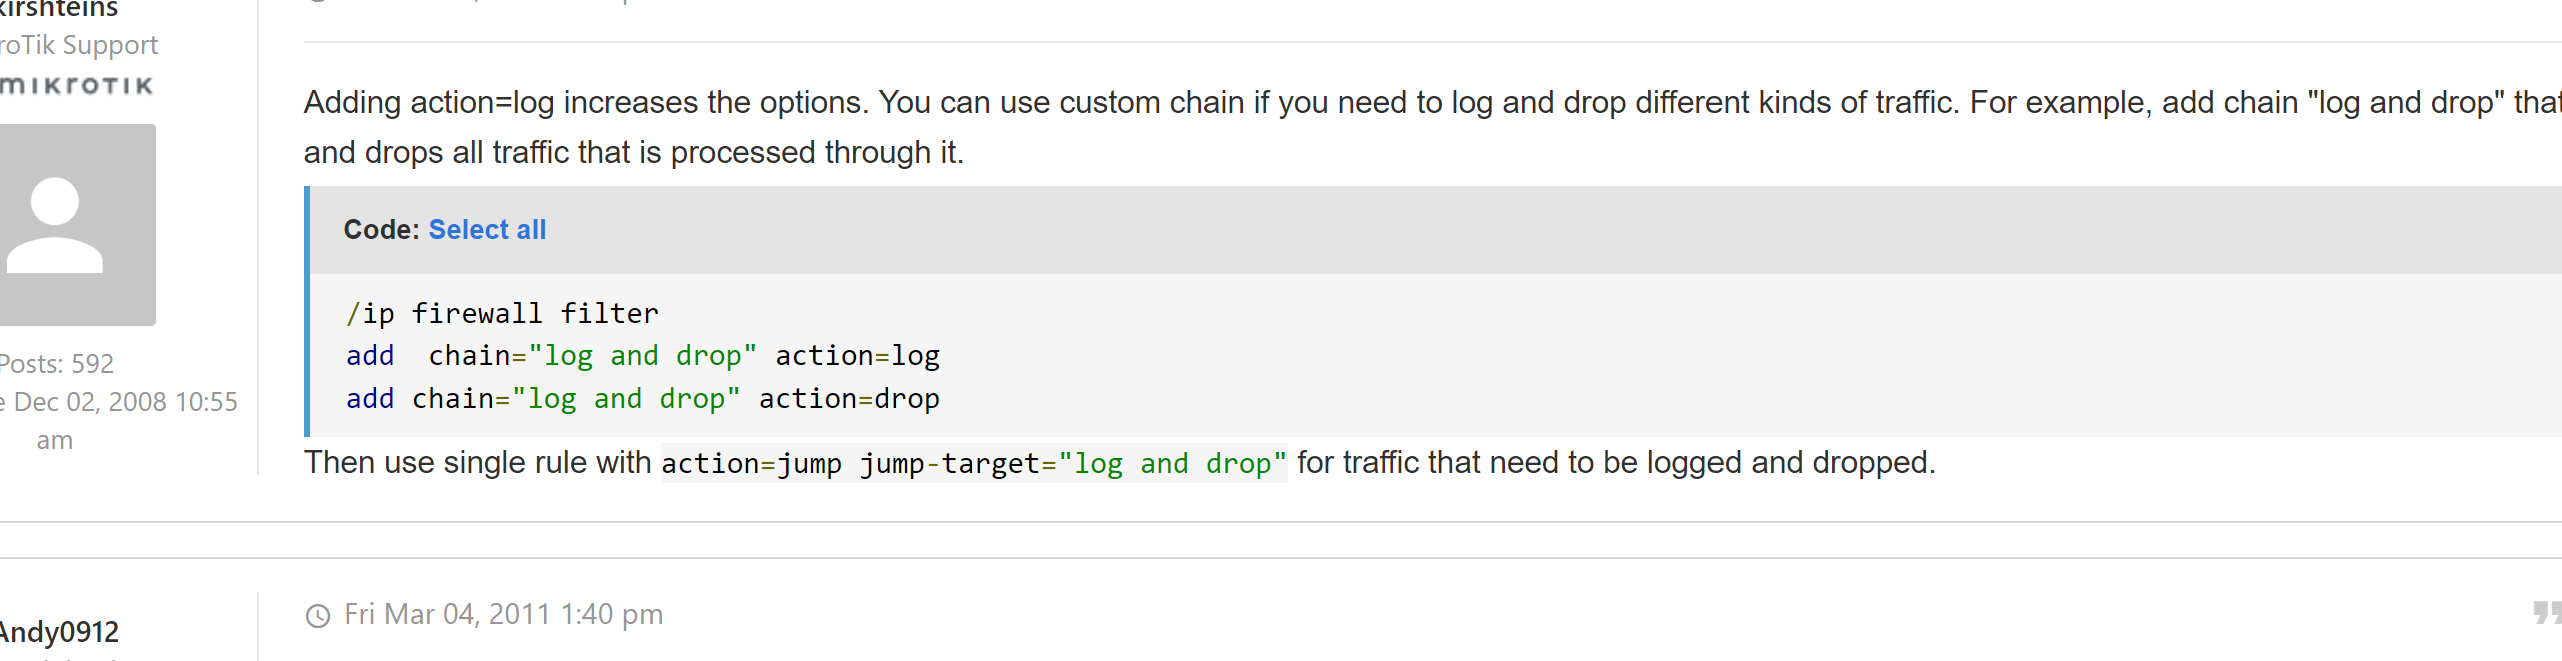Click the Code: label in header
This screenshot has width=2562, height=661.
[381, 230]
